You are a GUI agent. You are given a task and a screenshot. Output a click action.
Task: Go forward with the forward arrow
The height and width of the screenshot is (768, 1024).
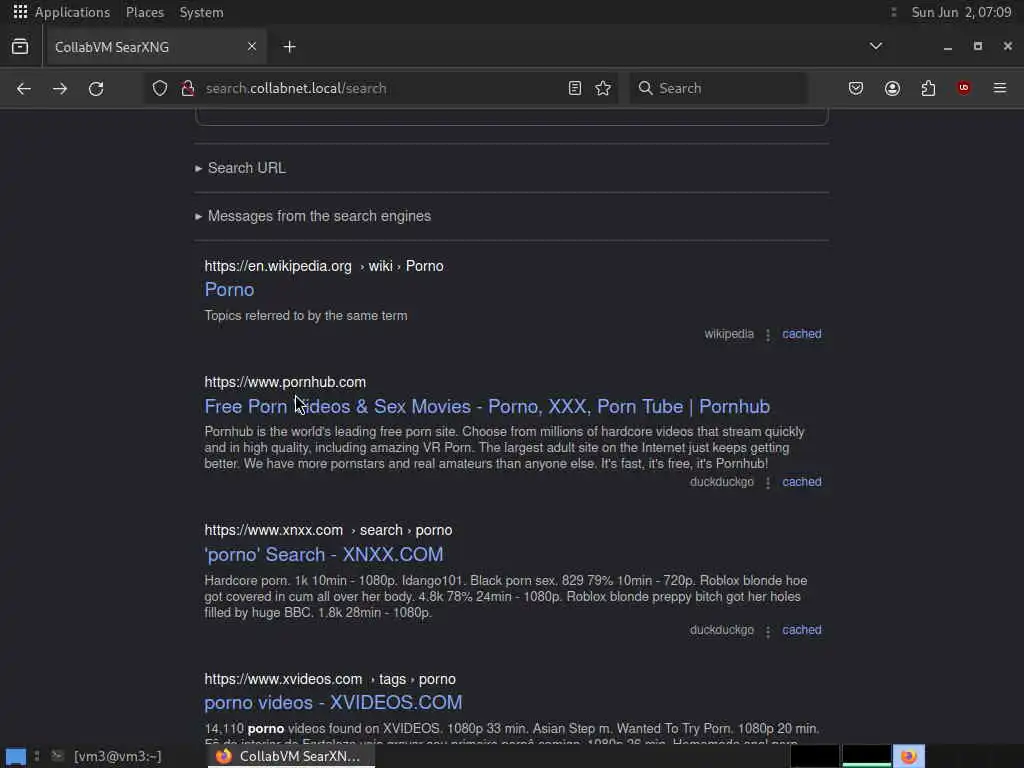(59, 88)
